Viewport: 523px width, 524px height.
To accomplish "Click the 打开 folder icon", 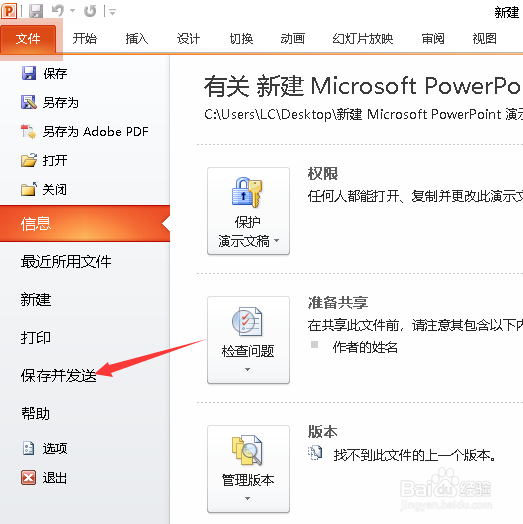I will click(29, 160).
